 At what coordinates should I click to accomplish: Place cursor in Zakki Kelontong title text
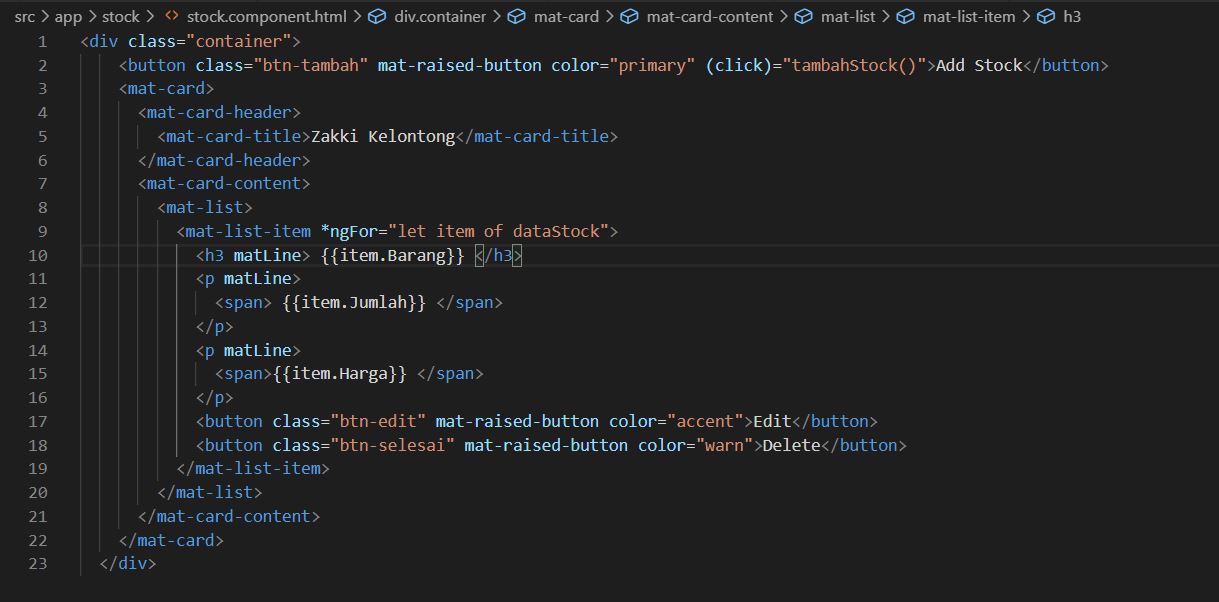click(x=383, y=136)
